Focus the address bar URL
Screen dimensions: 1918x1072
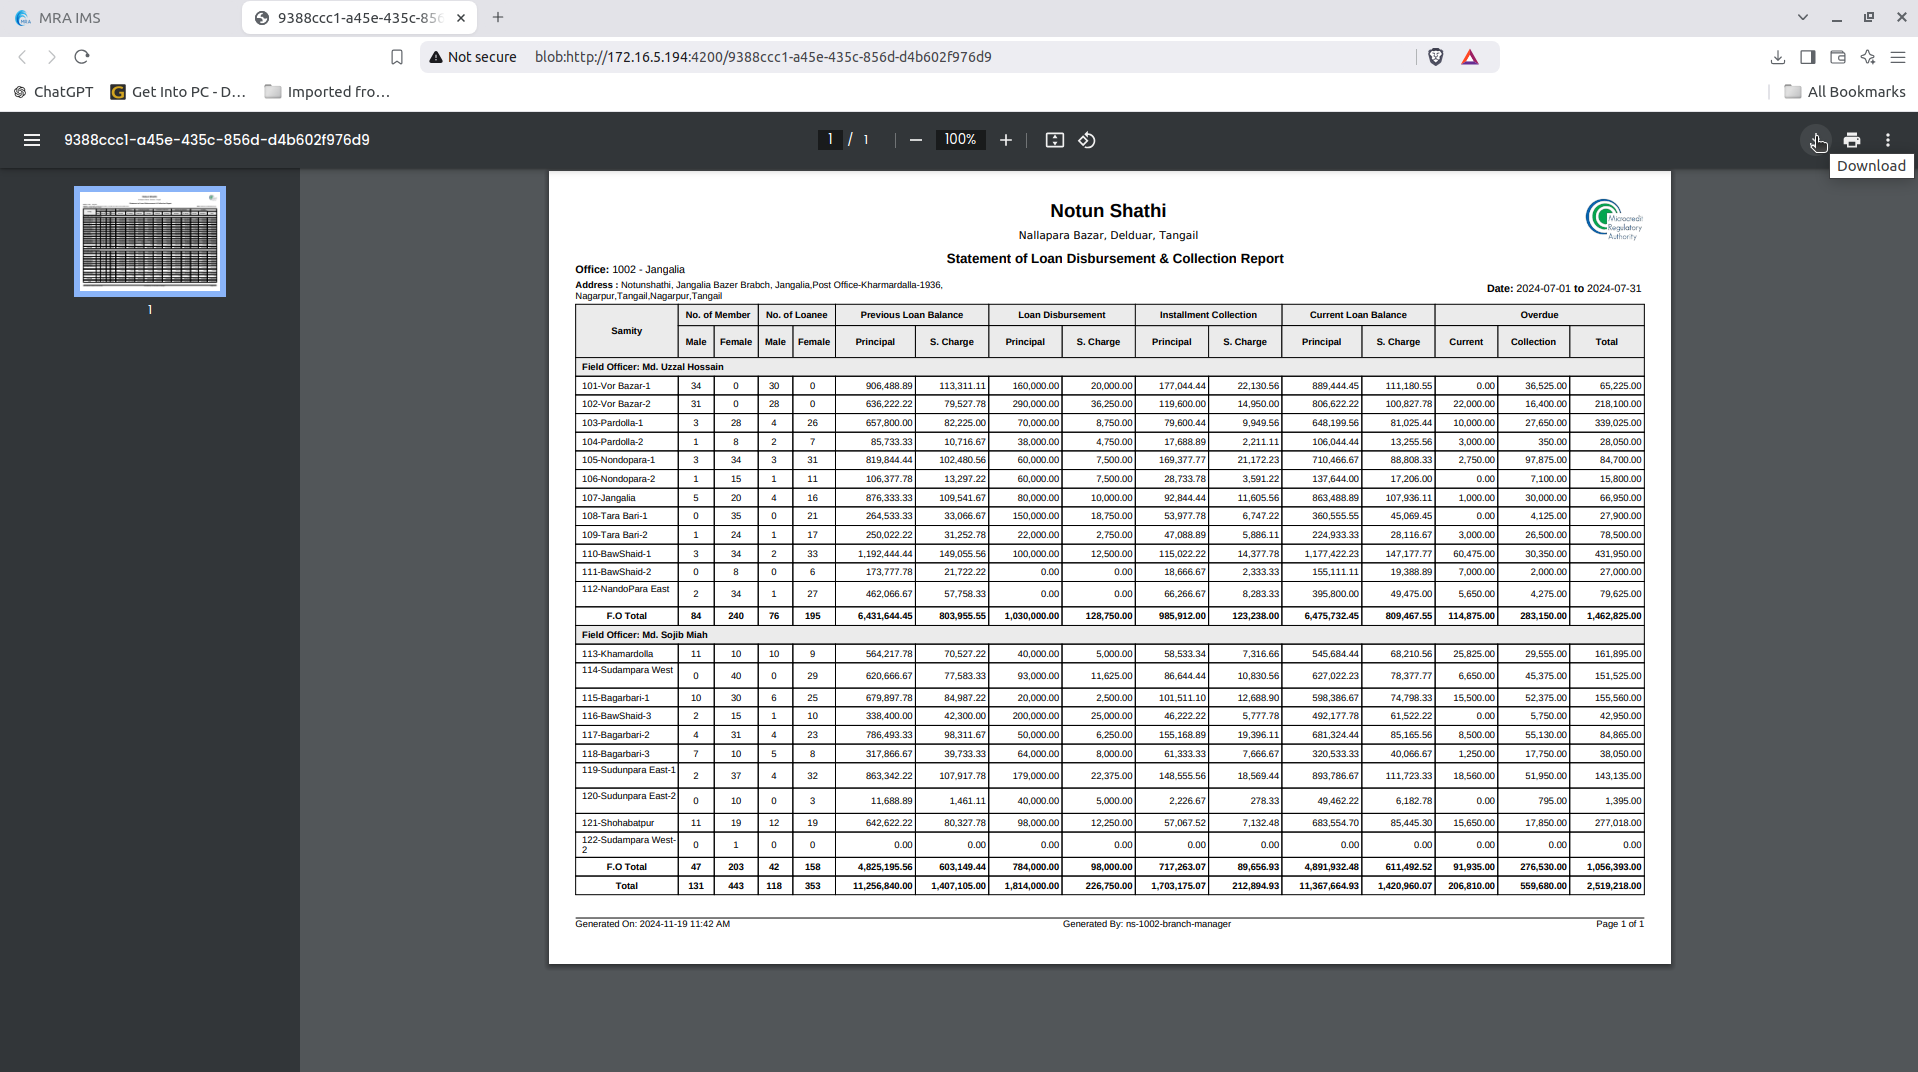tap(763, 57)
